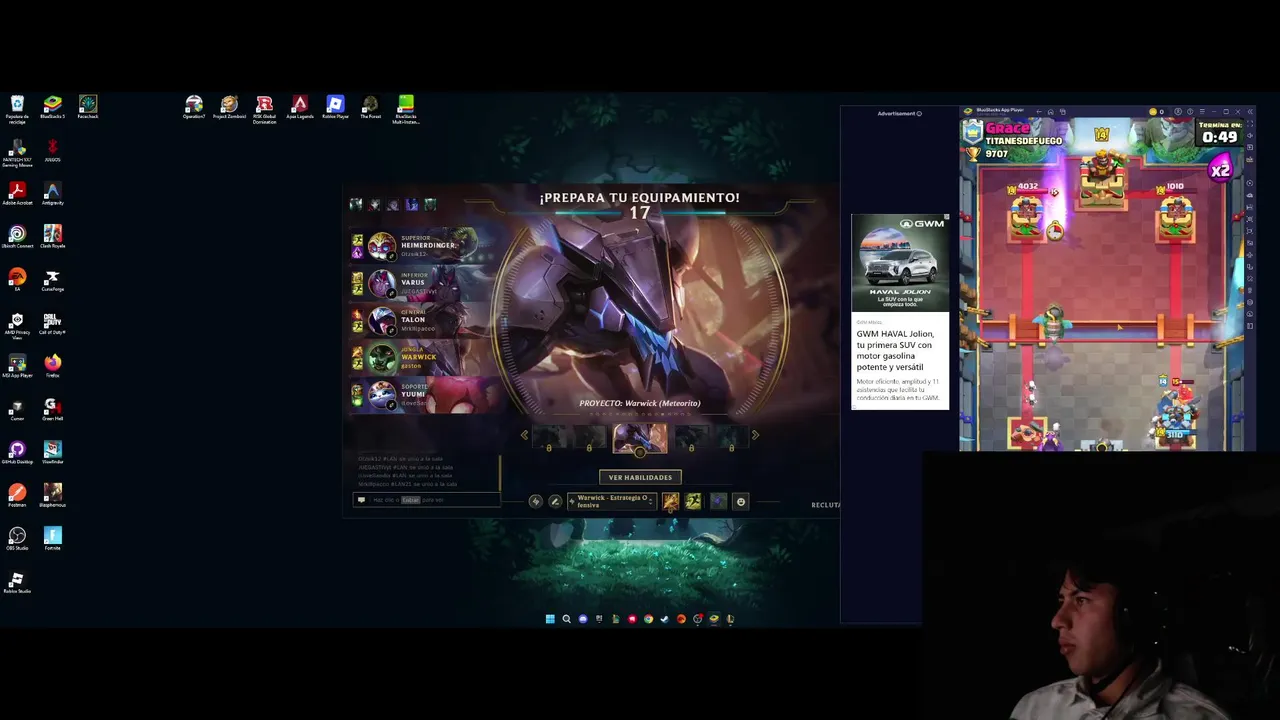Select the PROYECTO Warwick skin thumbnail
This screenshot has height=720, width=1280.
(640, 438)
